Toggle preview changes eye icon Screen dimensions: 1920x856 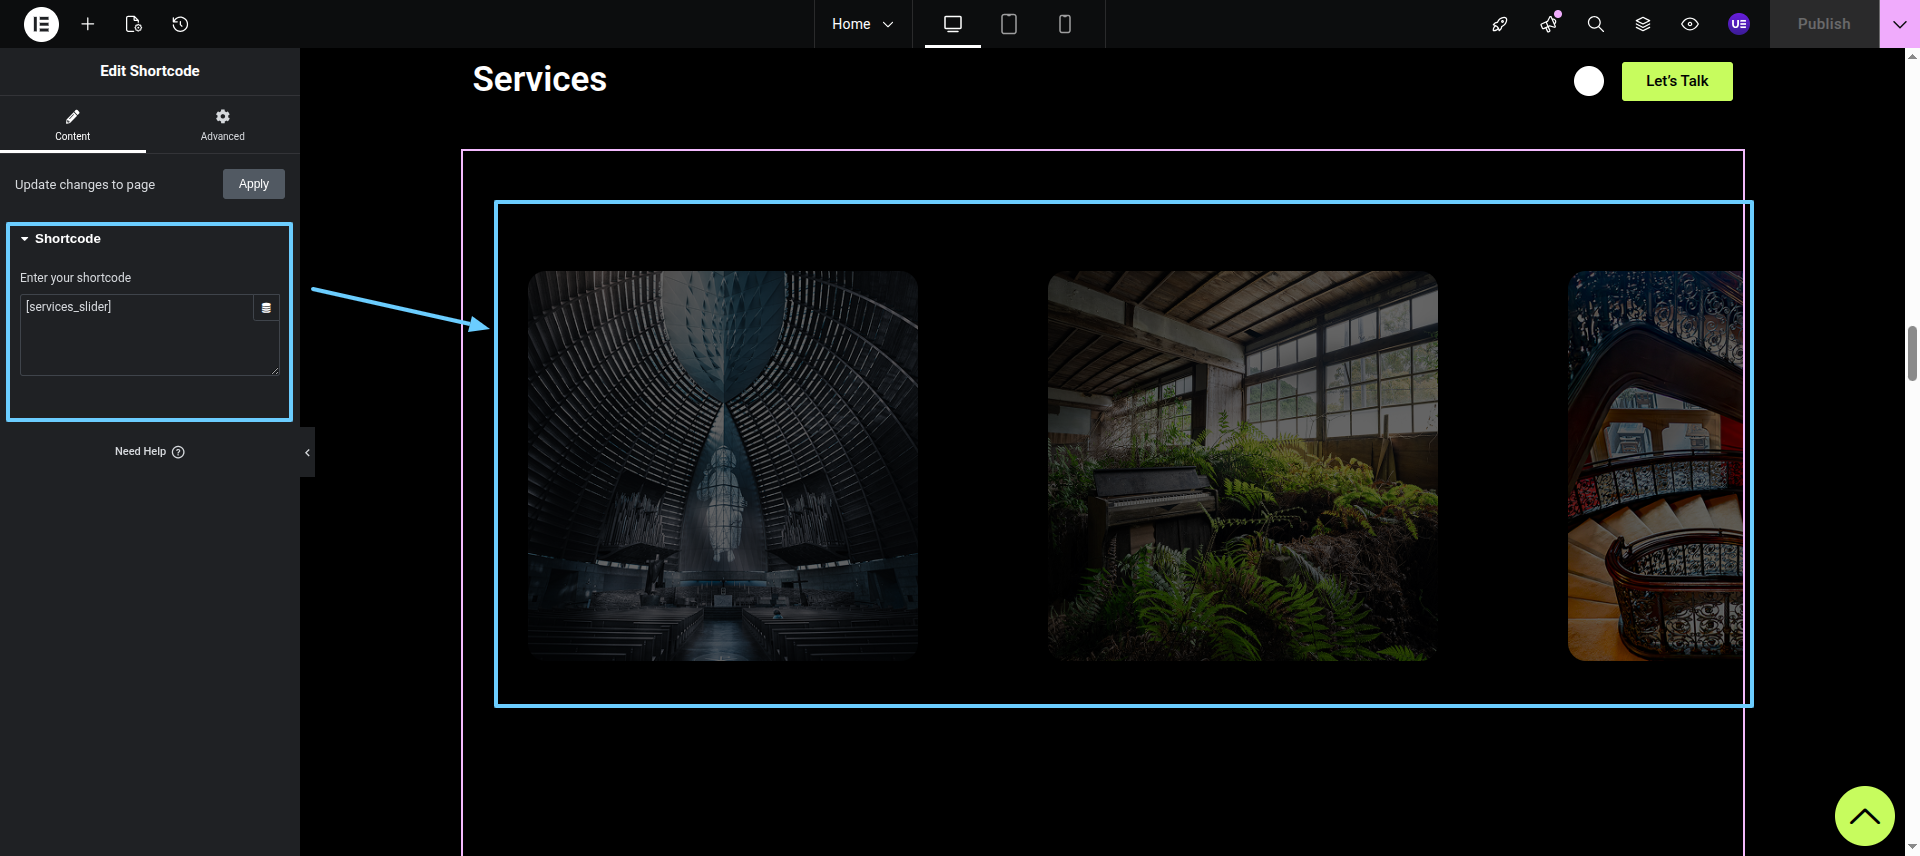click(1689, 24)
